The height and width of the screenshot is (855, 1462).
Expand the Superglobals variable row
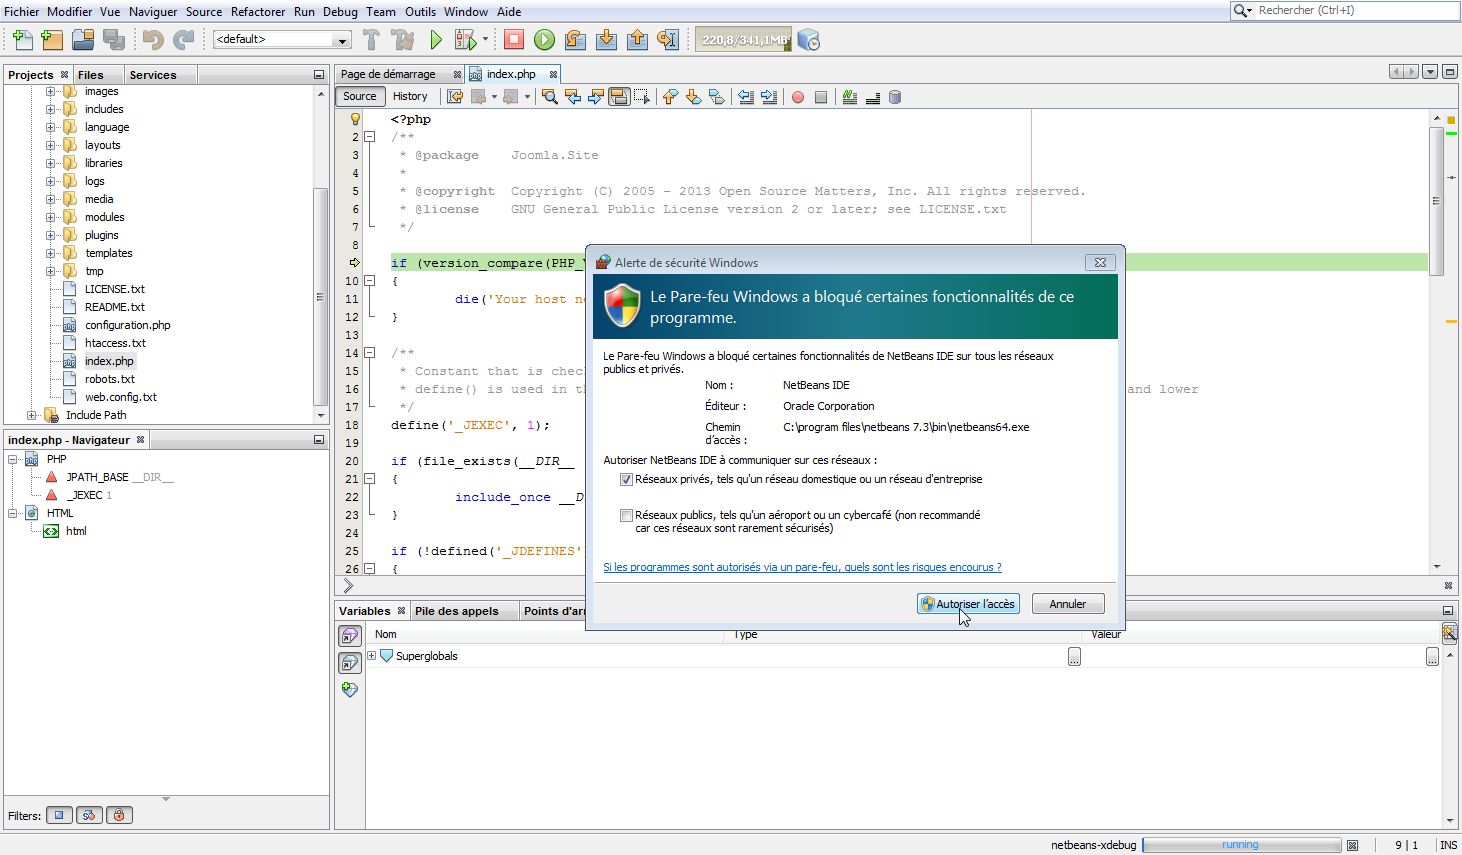click(x=371, y=656)
